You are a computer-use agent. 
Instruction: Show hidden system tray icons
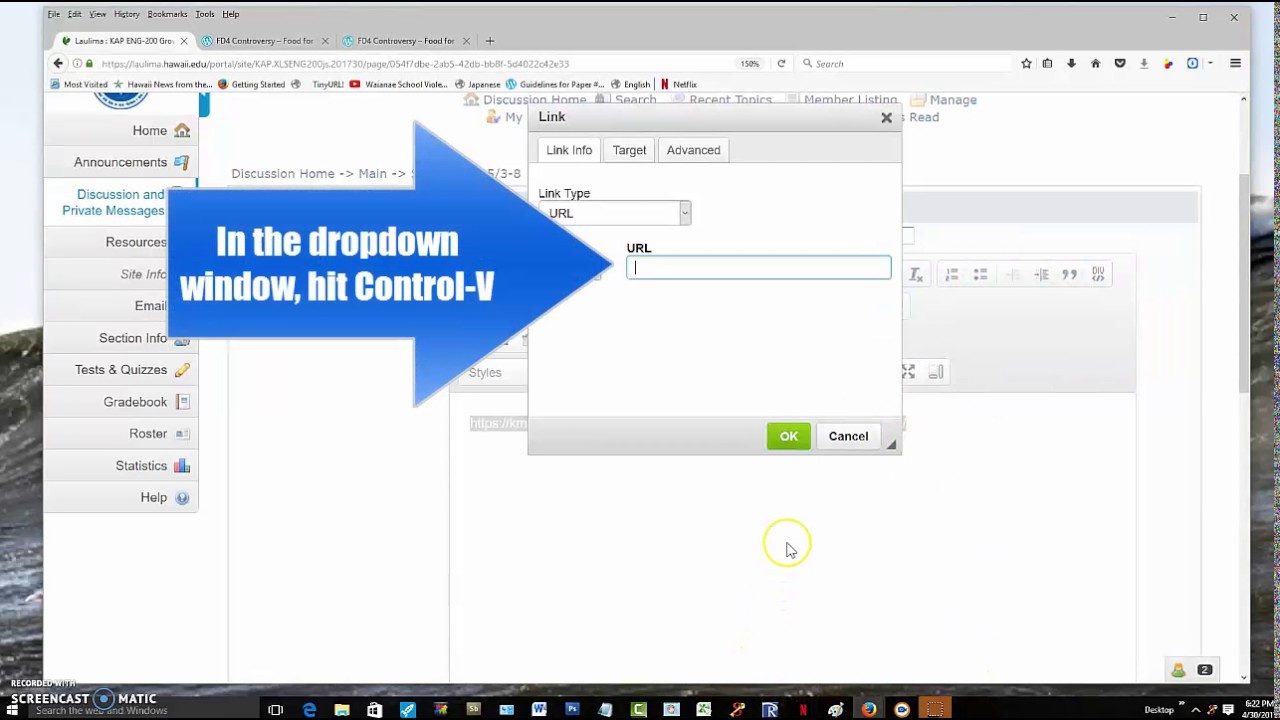pos(1195,710)
